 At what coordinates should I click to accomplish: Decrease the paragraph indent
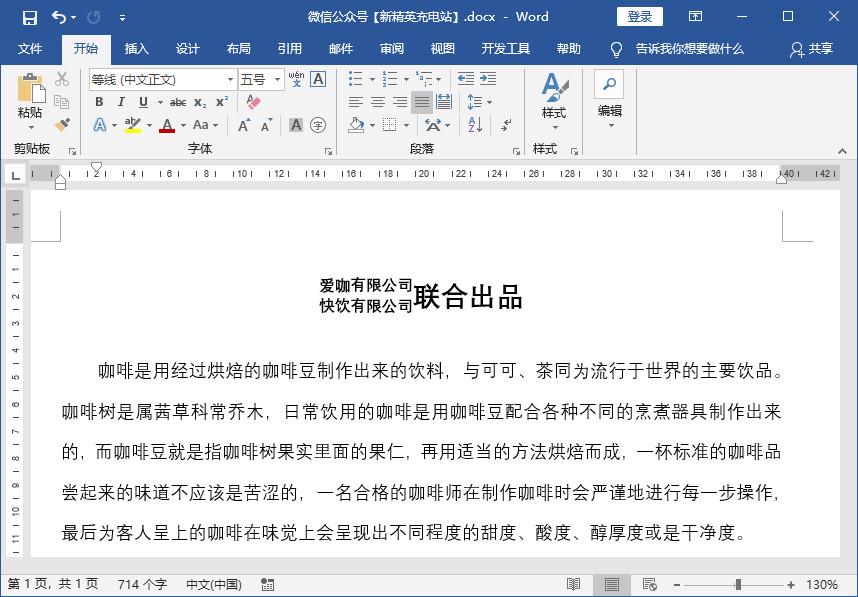[466, 79]
